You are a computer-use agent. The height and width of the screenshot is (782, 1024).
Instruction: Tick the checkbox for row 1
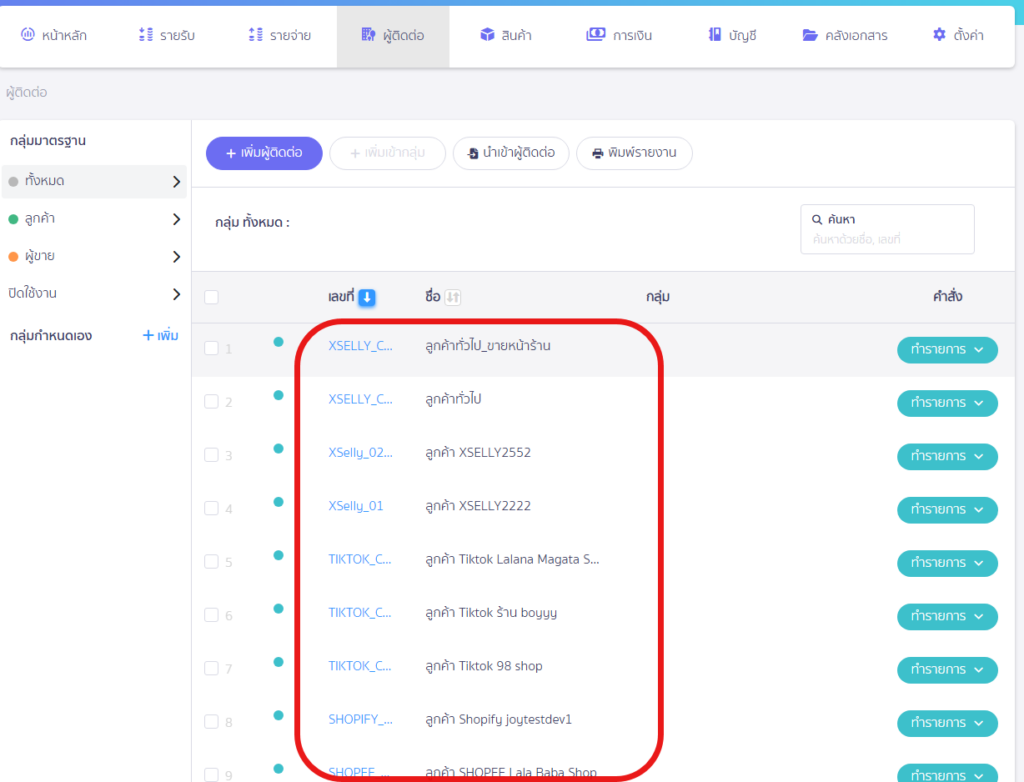click(211, 348)
